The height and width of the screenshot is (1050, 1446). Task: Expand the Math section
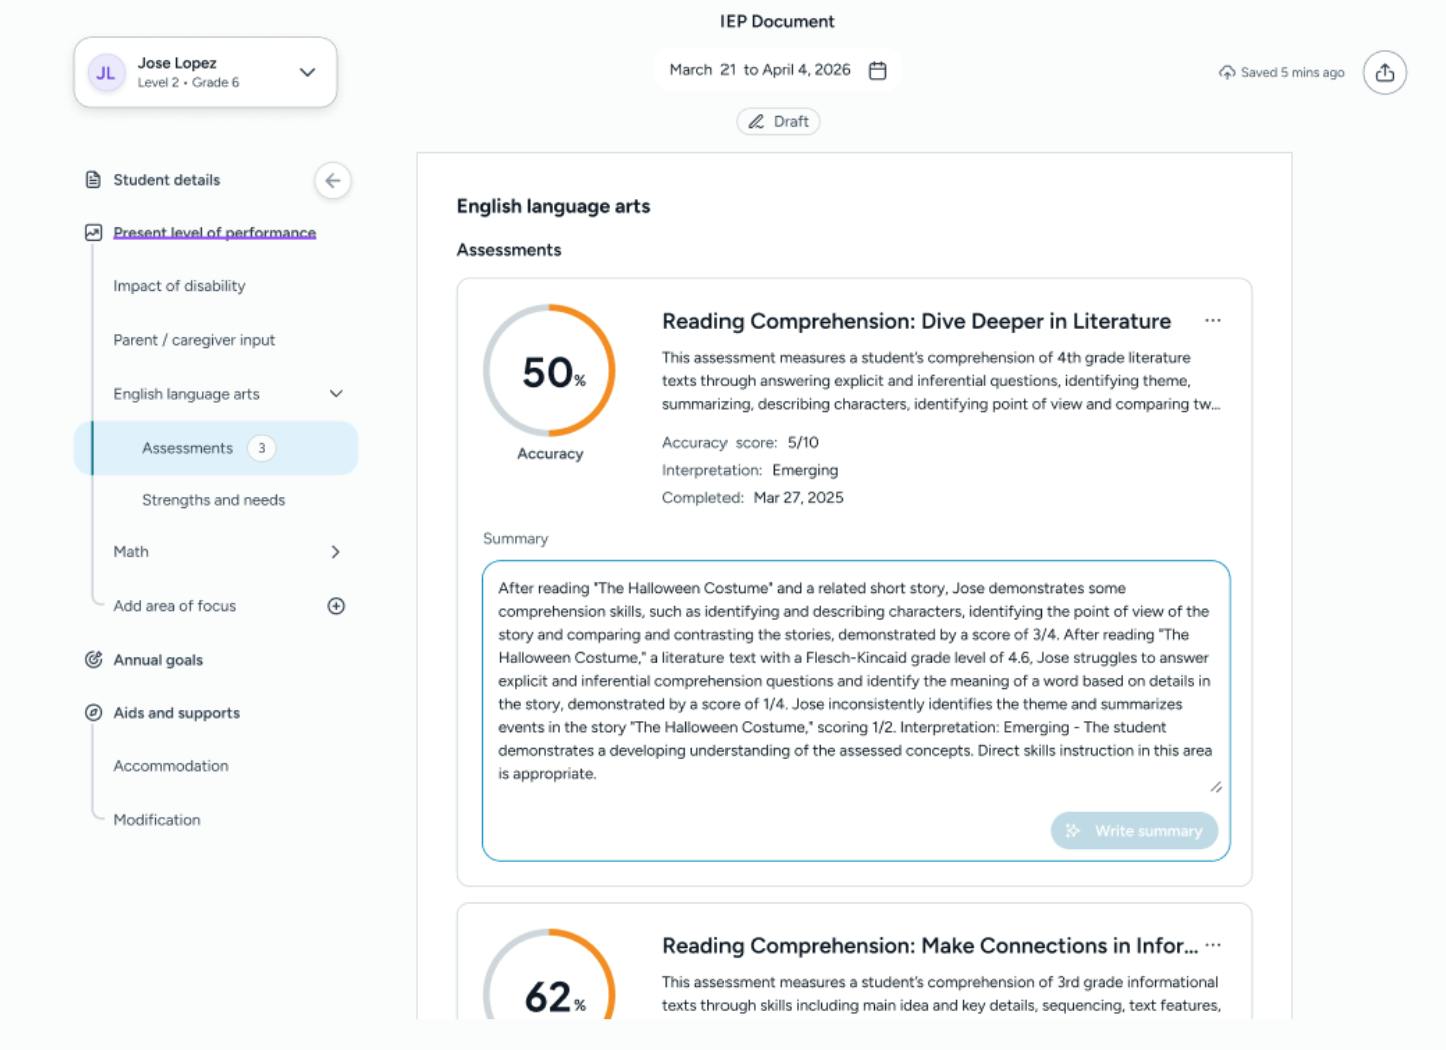coord(337,551)
